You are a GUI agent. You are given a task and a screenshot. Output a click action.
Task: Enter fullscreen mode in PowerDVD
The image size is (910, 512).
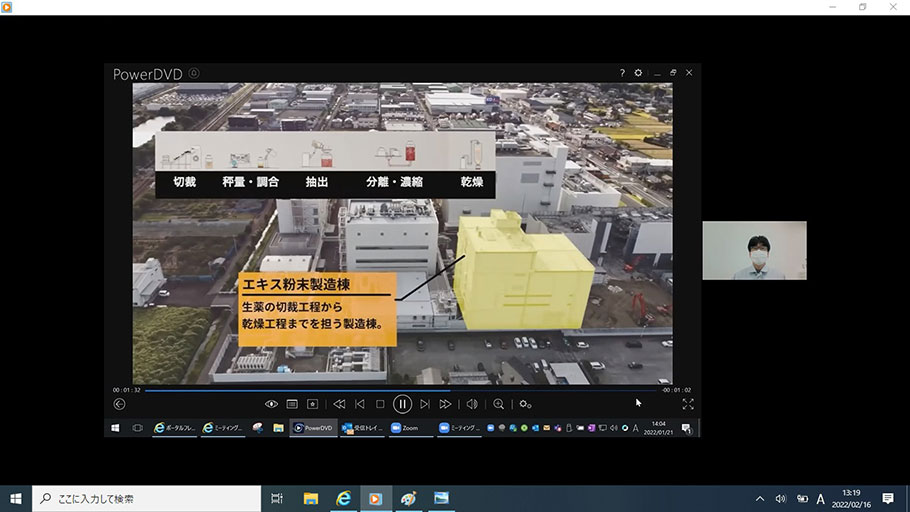coord(688,404)
